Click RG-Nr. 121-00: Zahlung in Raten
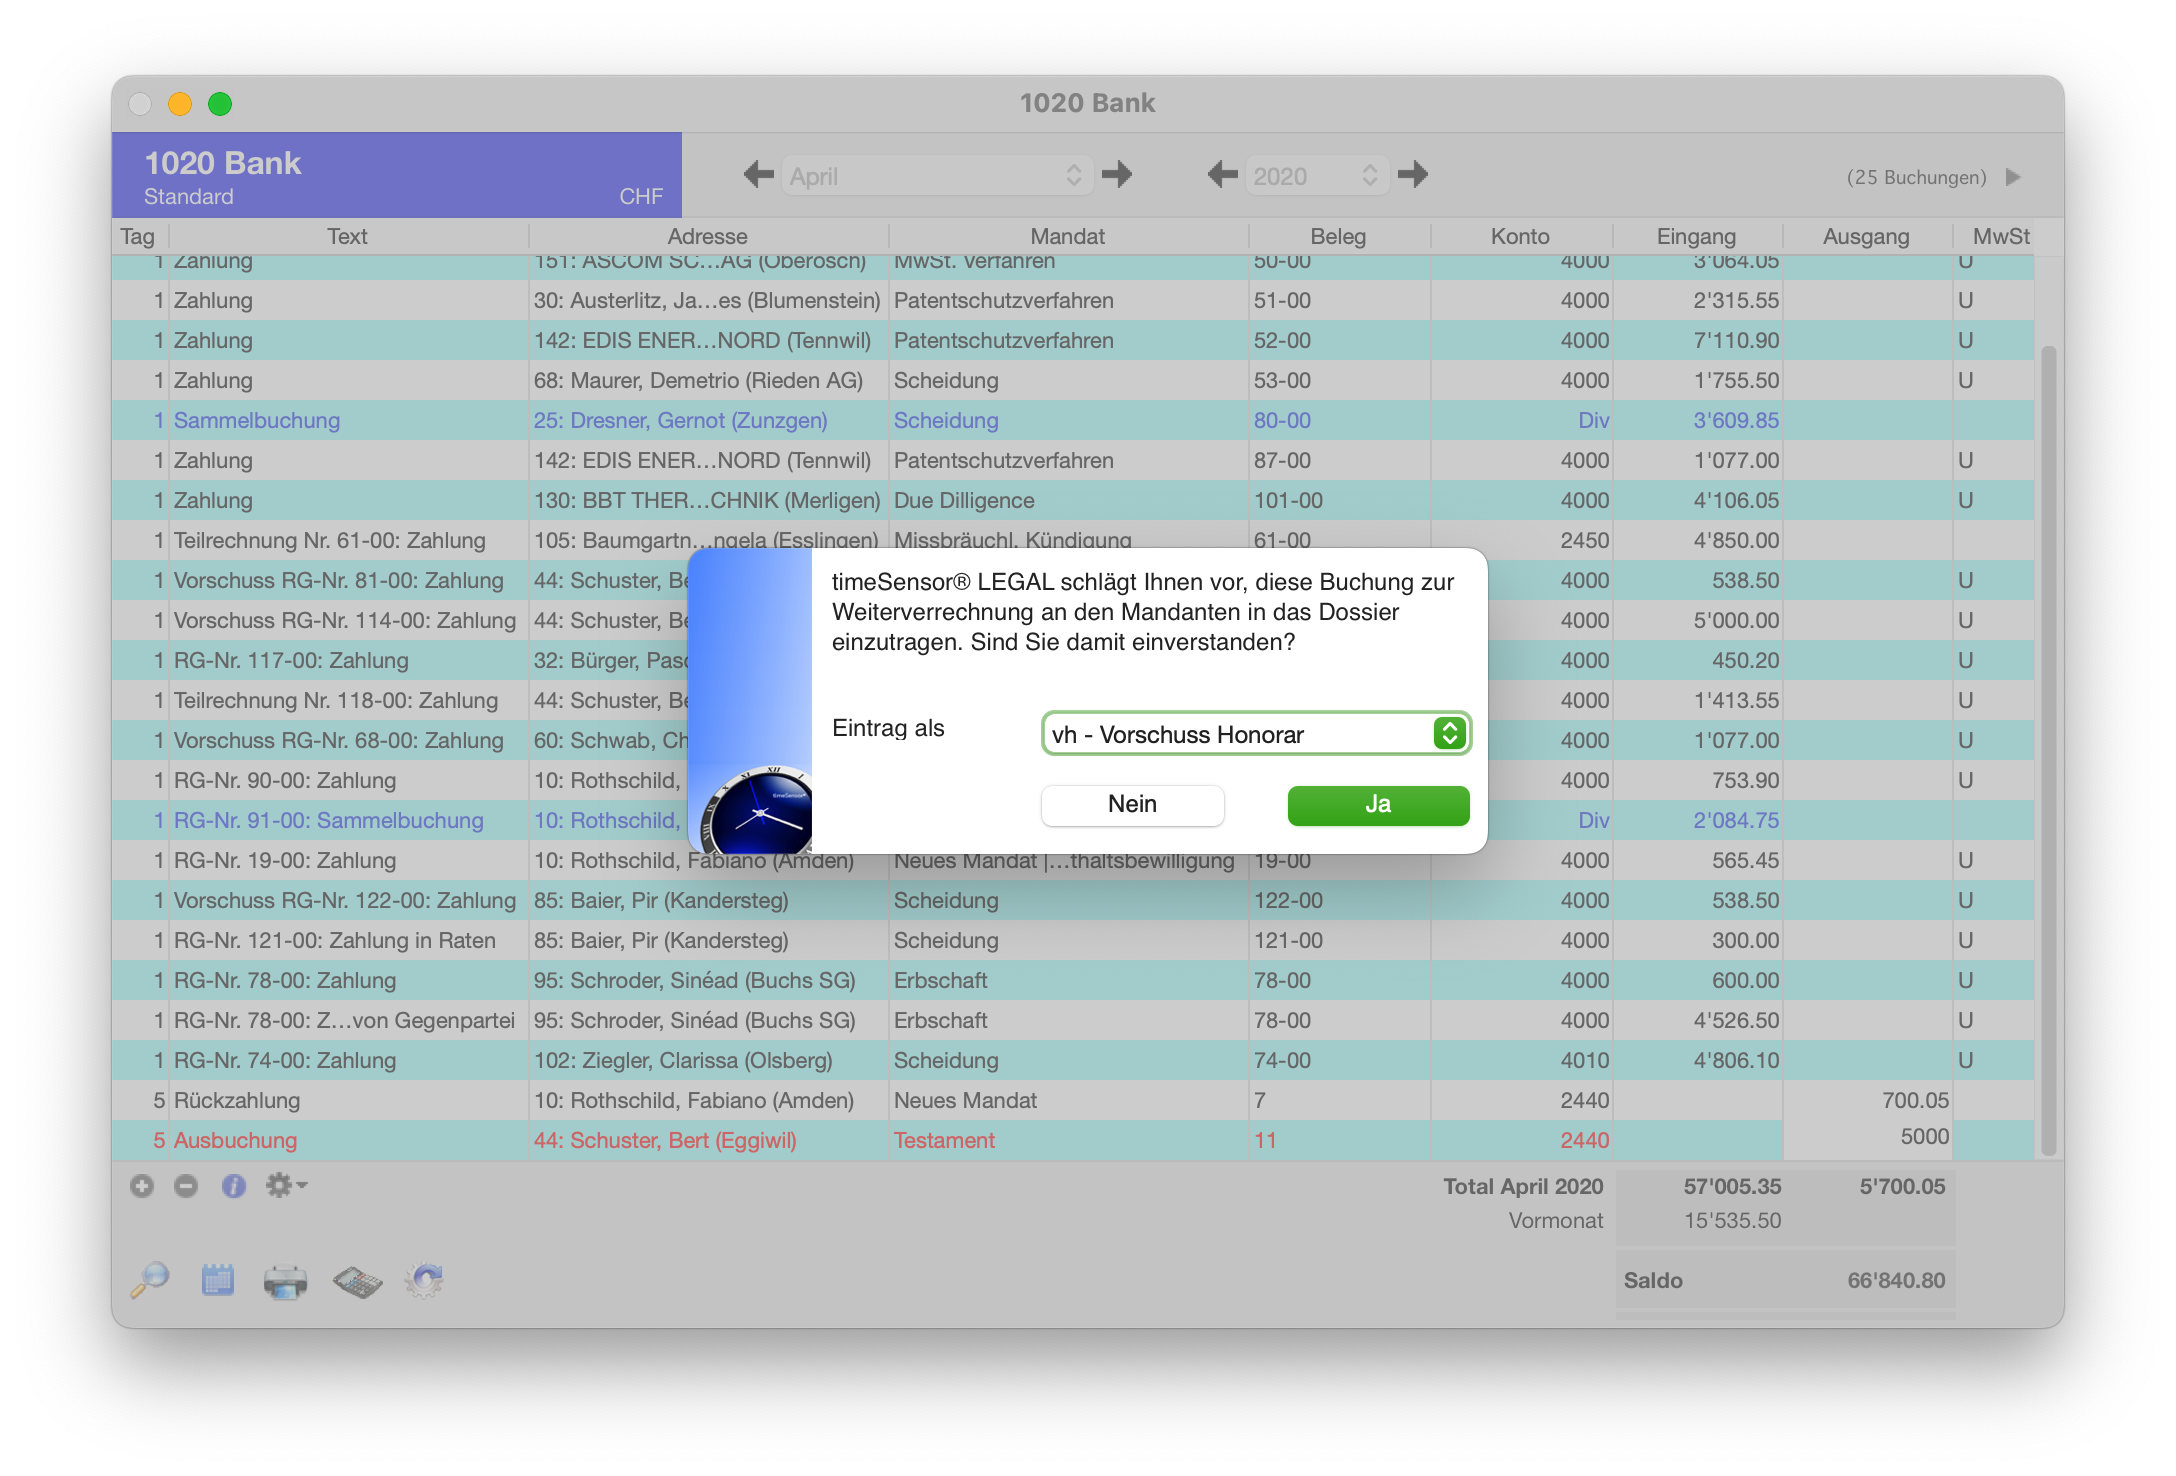Image resolution: width=2176 pixels, height=1476 pixels. pyautogui.click(x=335, y=940)
